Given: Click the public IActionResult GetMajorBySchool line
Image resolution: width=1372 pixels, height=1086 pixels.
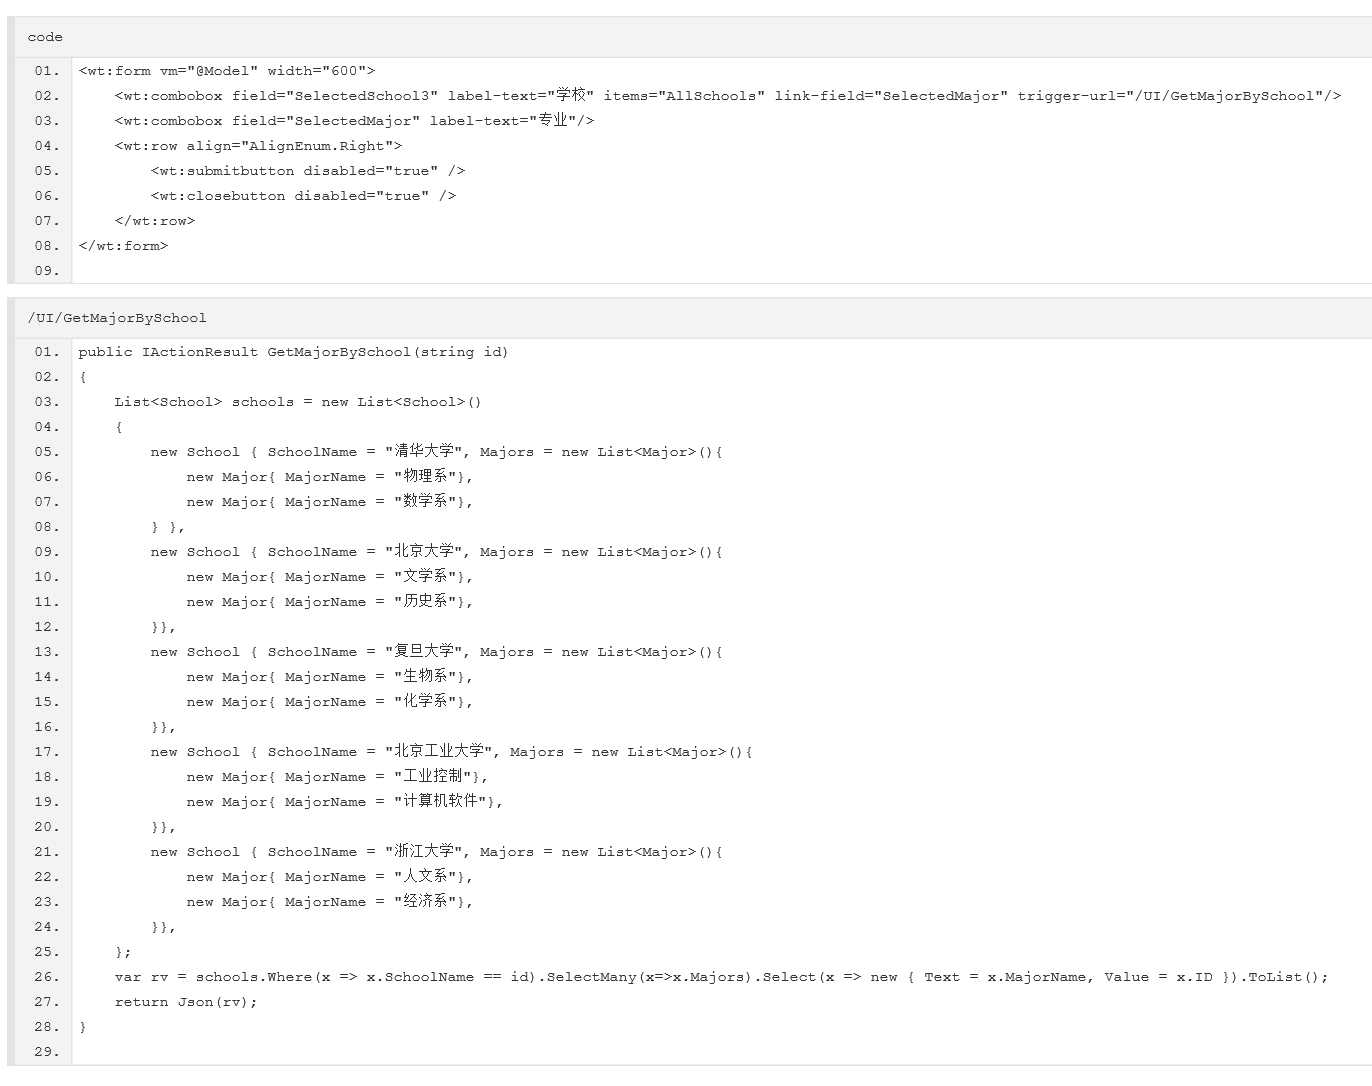Looking at the screenshot, I should pos(293,352).
